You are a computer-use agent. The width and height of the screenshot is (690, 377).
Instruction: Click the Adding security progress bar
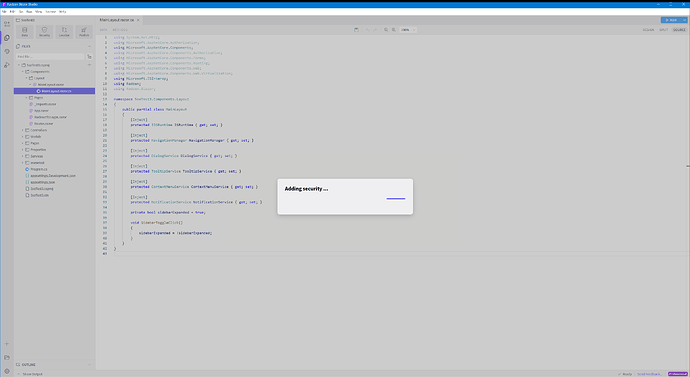tap(396, 199)
